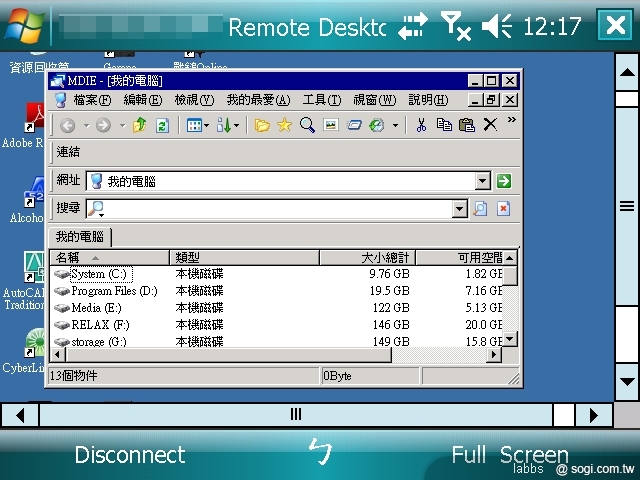Click the scissors Cut icon
The height and width of the screenshot is (480, 640).
pyautogui.click(x=421, y=125)
